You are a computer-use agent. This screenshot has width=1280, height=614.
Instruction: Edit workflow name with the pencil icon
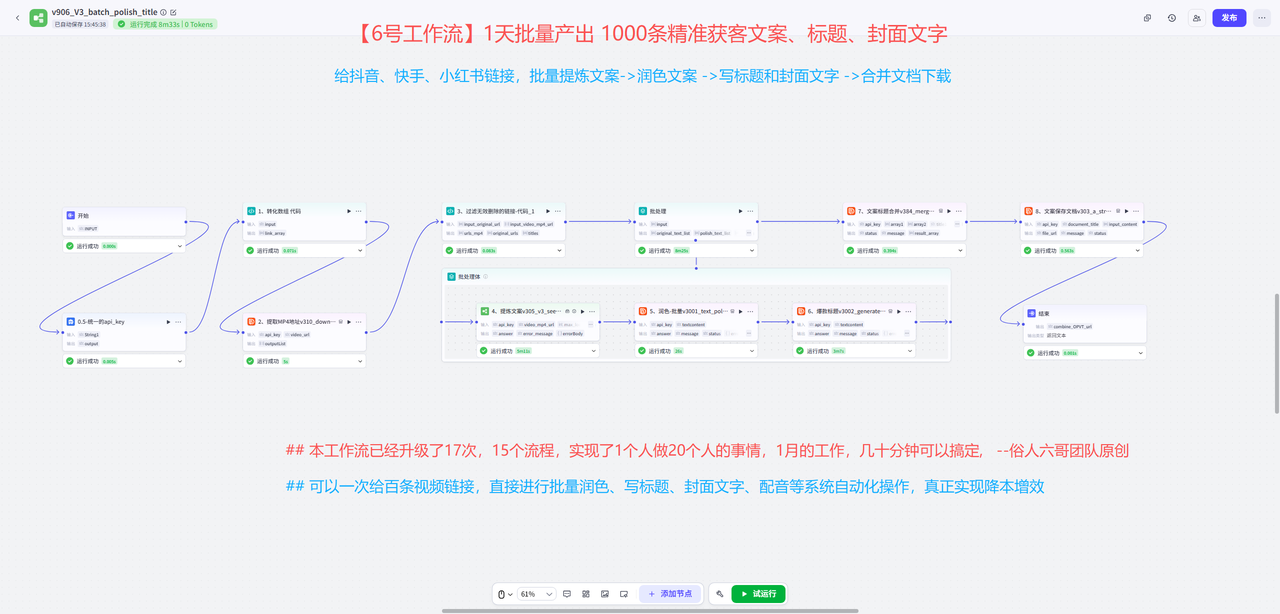click(x=174, y=12)
